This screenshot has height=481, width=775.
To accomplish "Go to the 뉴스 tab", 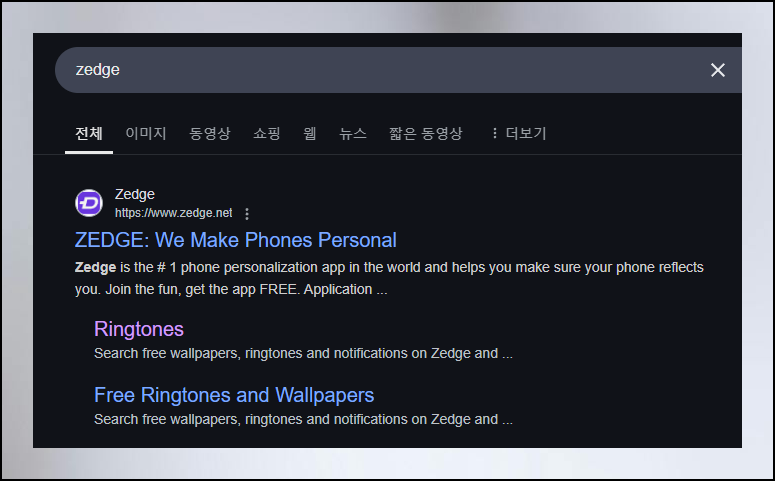I will (x=353, y=133).
